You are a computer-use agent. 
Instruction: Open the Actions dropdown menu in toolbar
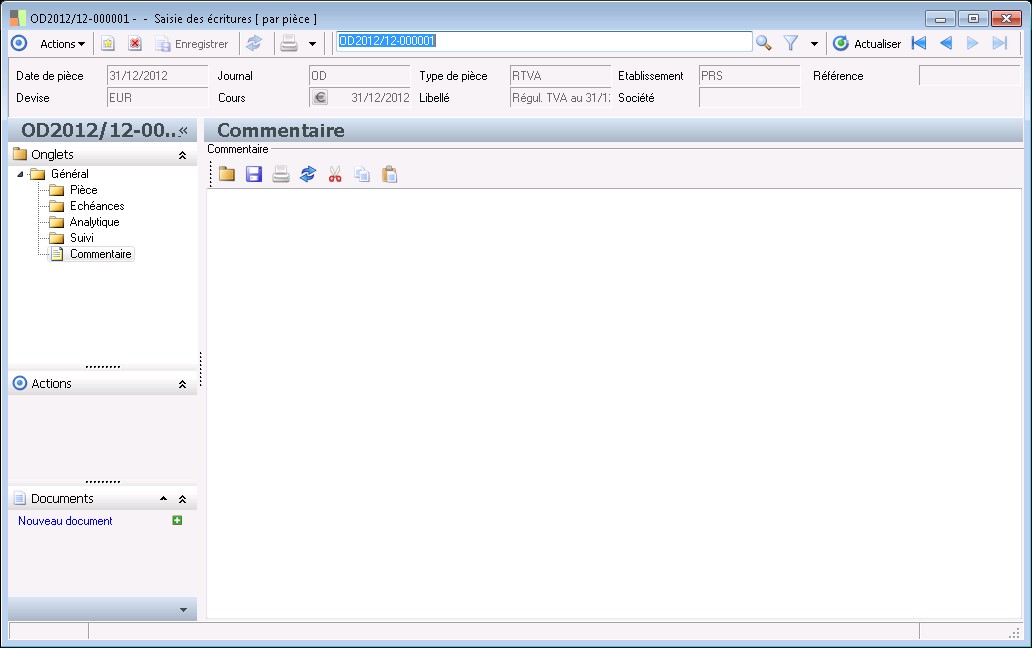(x=63, y=44)
